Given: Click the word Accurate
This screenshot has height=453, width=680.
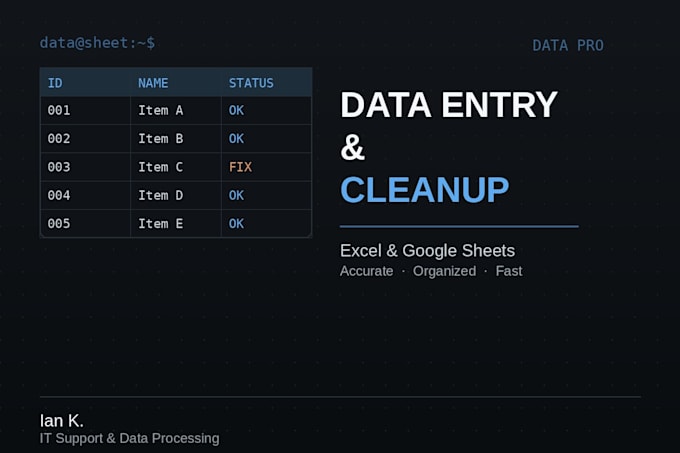Looking at the screenshot, I should click(366, 271).
